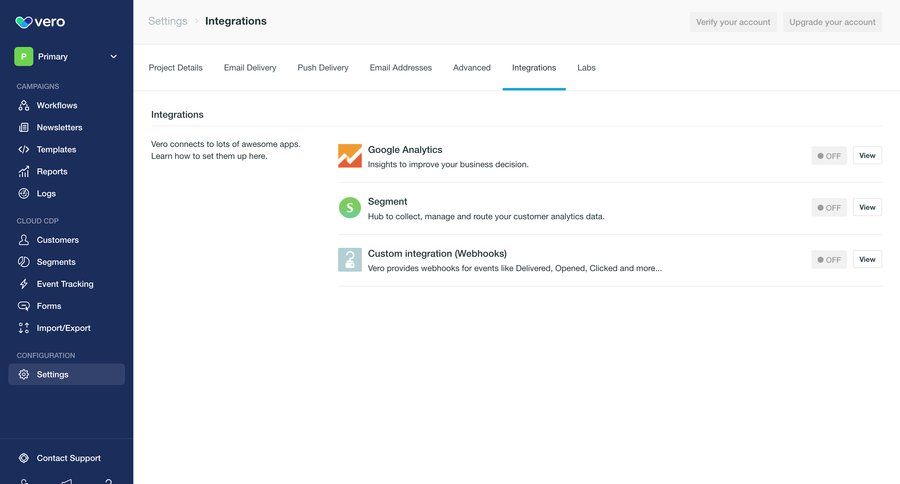Toggle the Segment integration on
The height and width of the screenshot is (484, 900).
(x=829, y=207)
